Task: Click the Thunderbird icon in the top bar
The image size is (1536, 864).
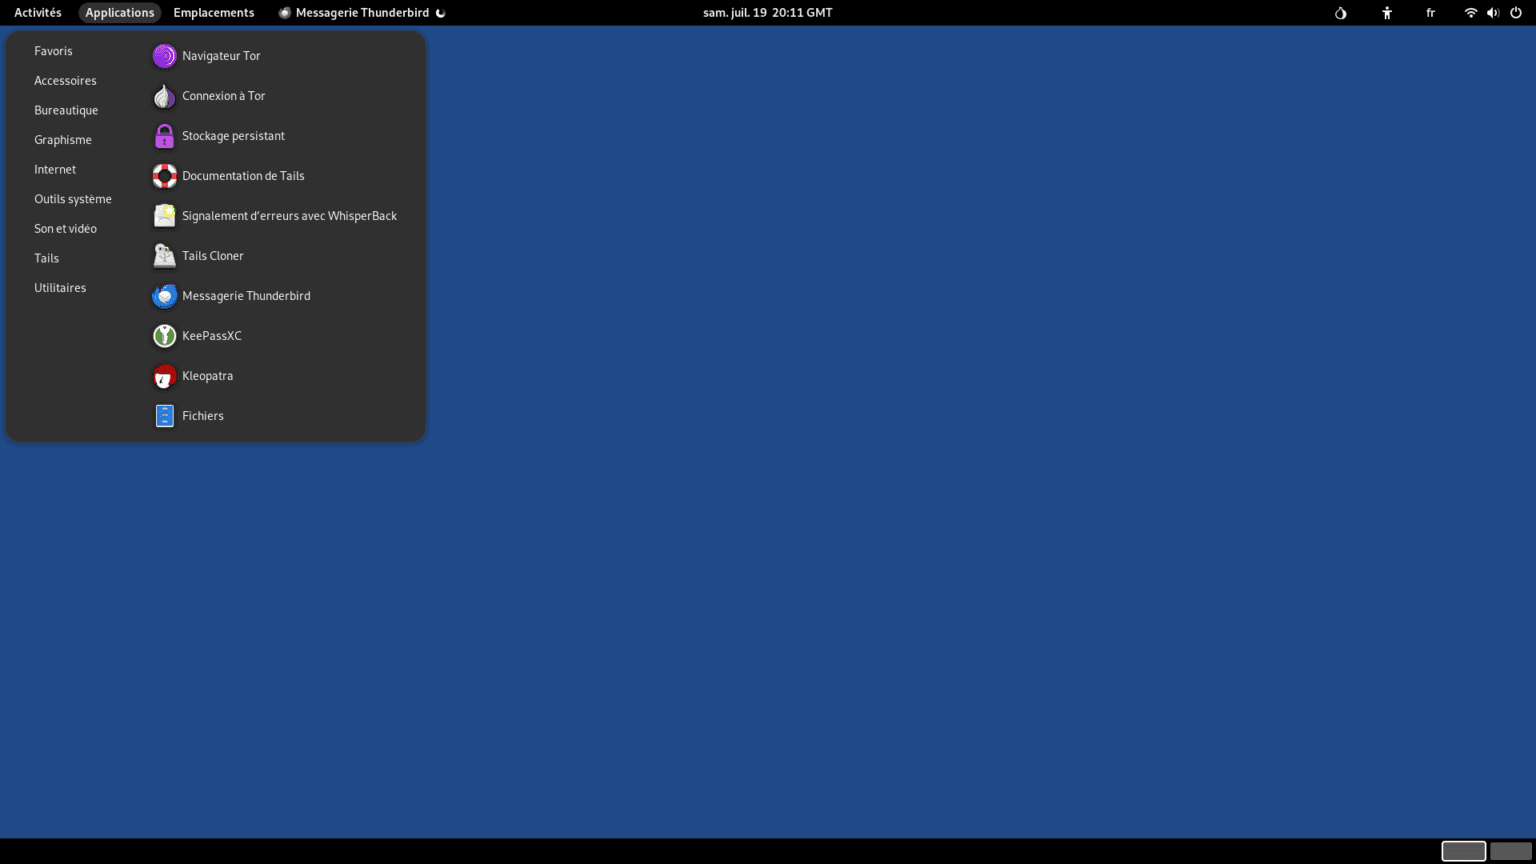Action: (x=283, y=13)
